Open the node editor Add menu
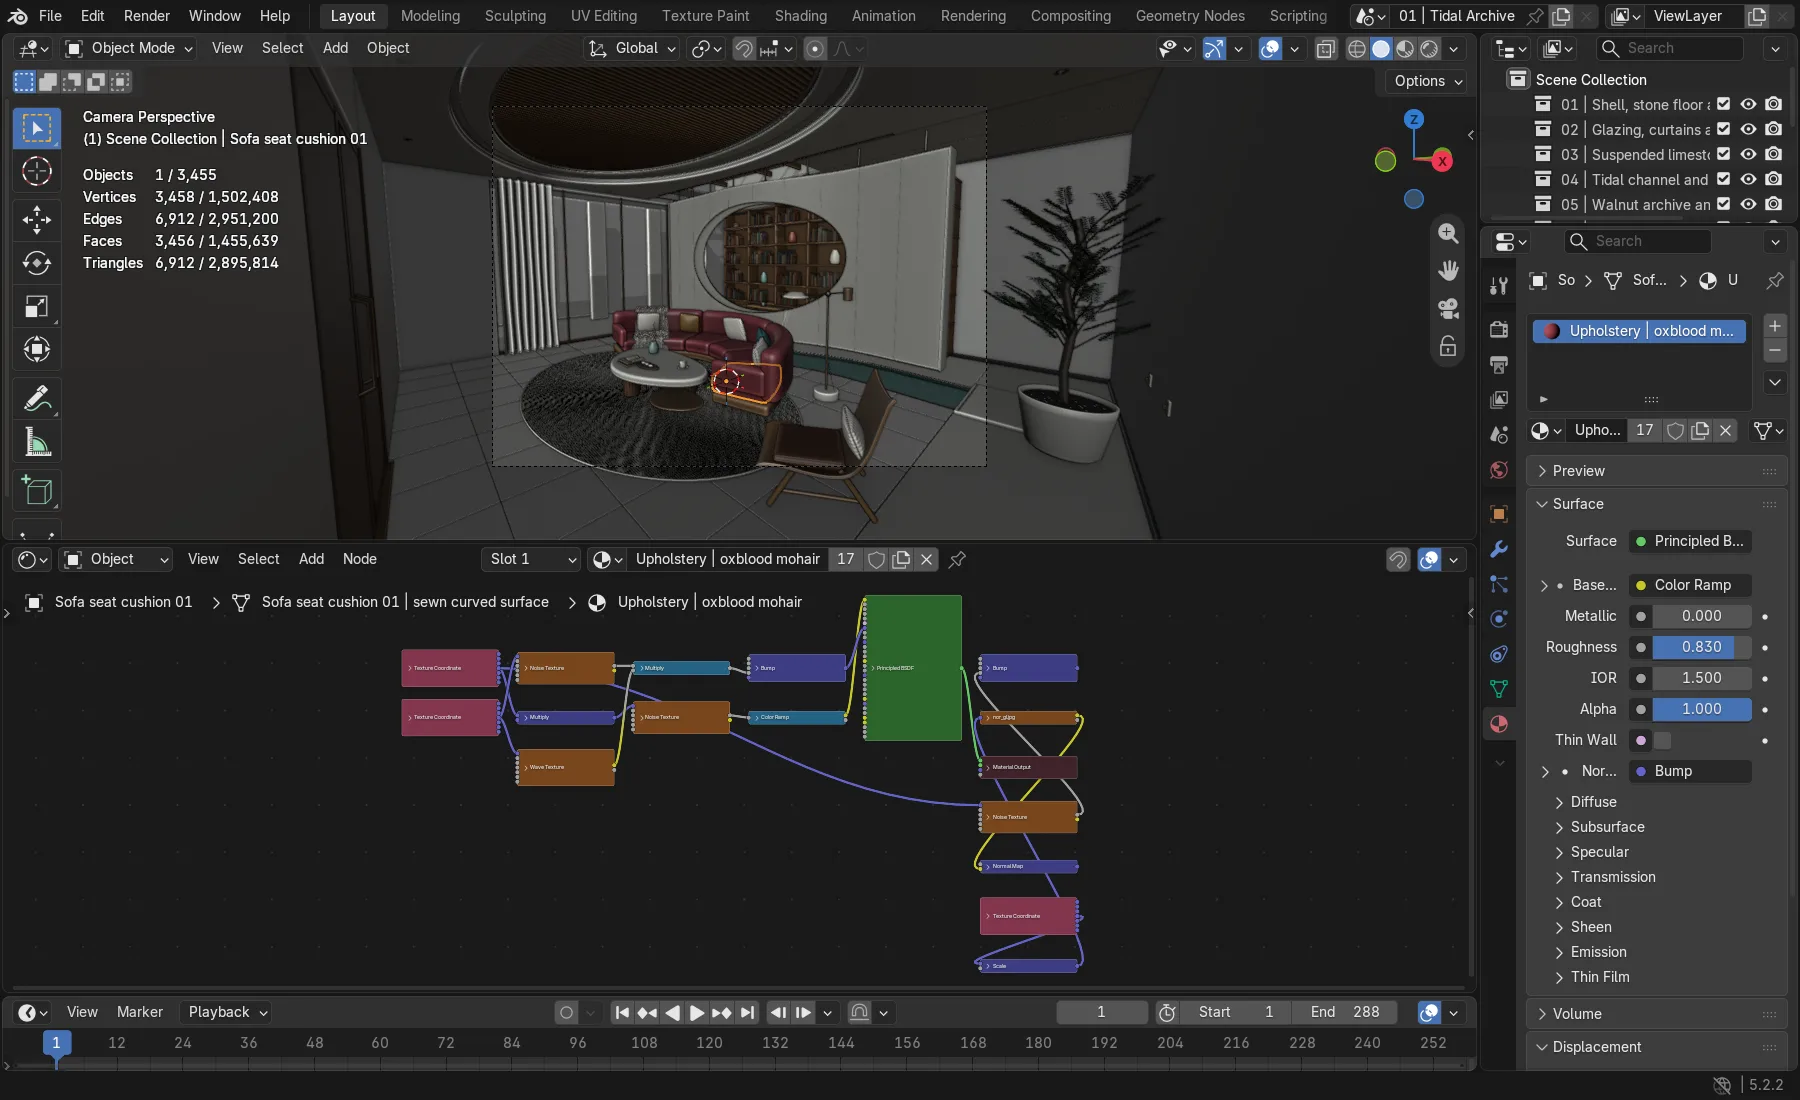1800x1100 pixels. point(311,559)
